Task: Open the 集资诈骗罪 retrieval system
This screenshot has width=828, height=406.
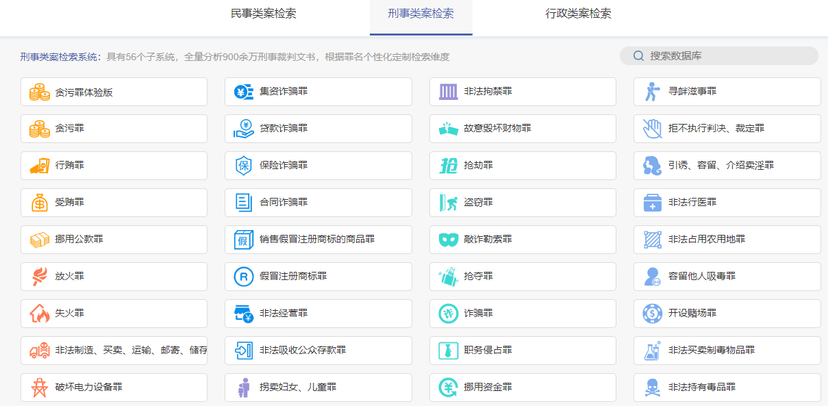Action: (x=318, y=92)
